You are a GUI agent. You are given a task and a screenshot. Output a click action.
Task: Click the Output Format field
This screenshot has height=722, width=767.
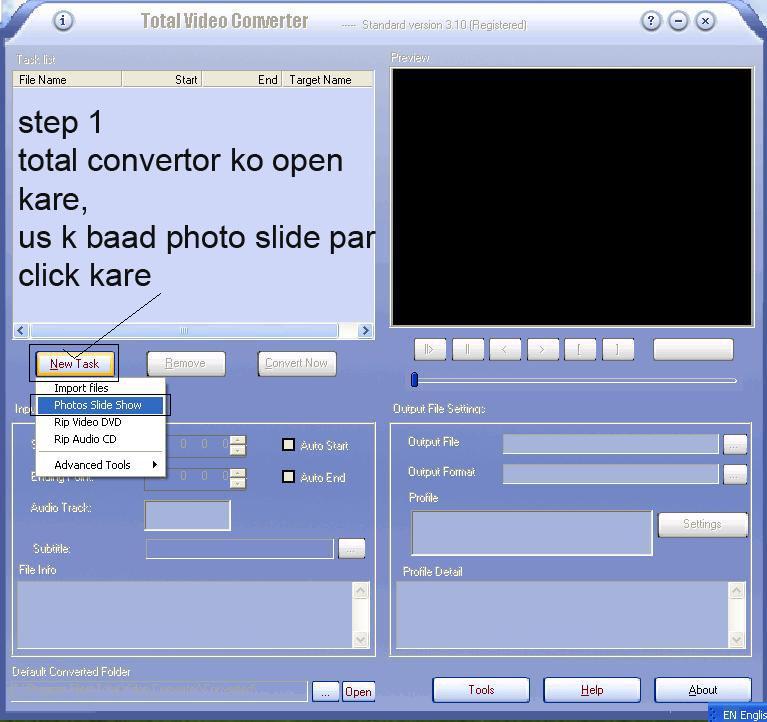coord(610,474)
